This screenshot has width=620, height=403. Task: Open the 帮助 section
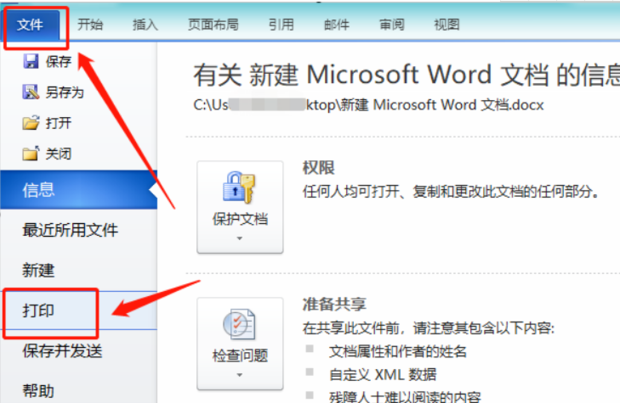coord(38,391)
